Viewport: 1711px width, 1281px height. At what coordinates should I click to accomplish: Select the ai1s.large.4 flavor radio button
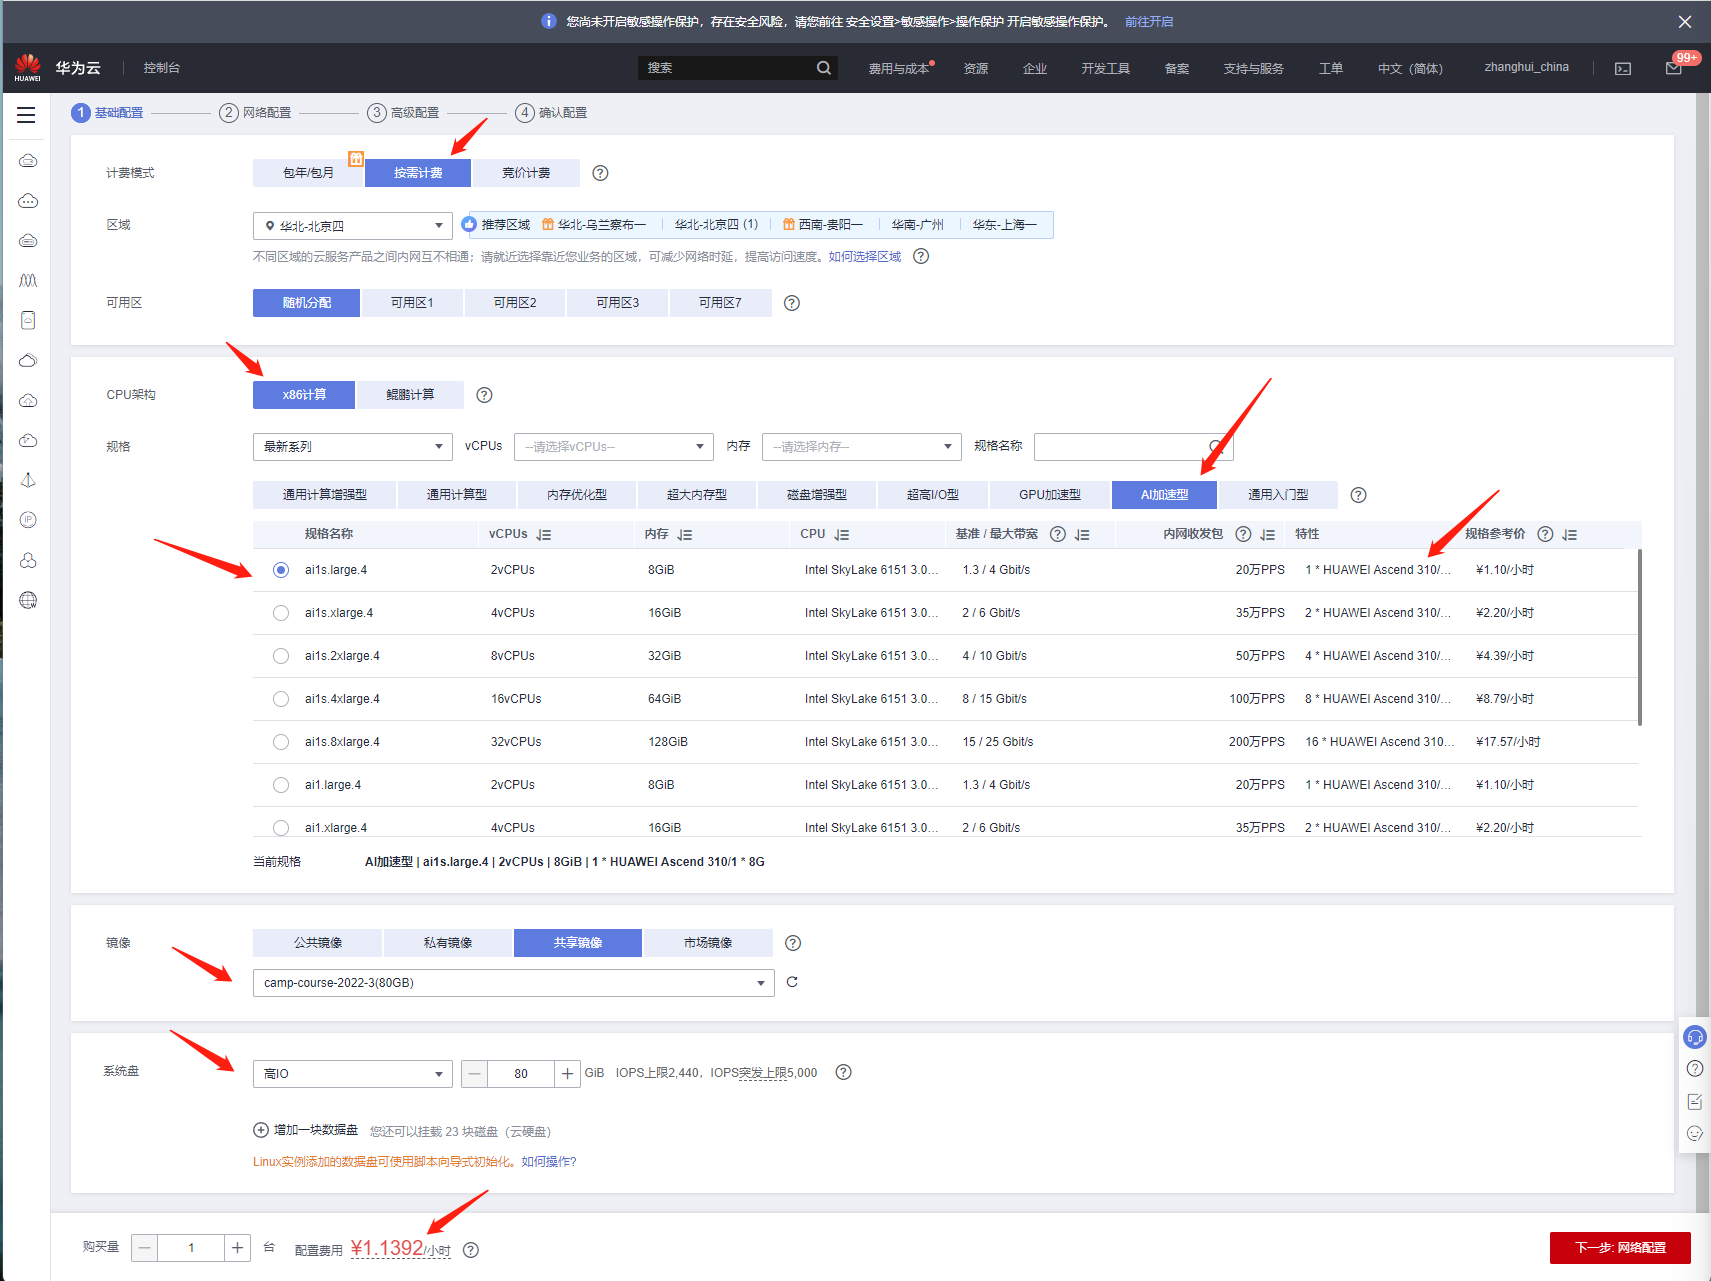(x=281, y=570)
